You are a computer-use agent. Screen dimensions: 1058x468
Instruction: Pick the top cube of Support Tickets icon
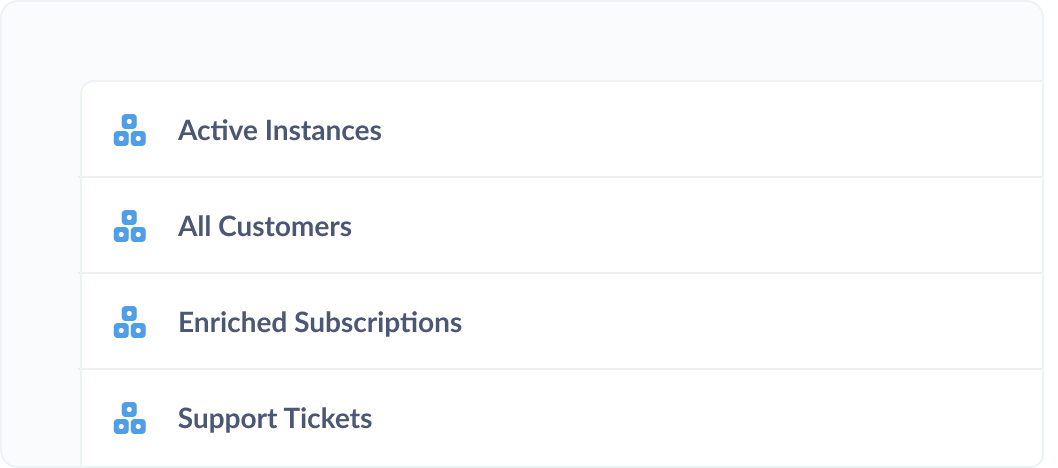pyautogui.click(x=130, y=409)
